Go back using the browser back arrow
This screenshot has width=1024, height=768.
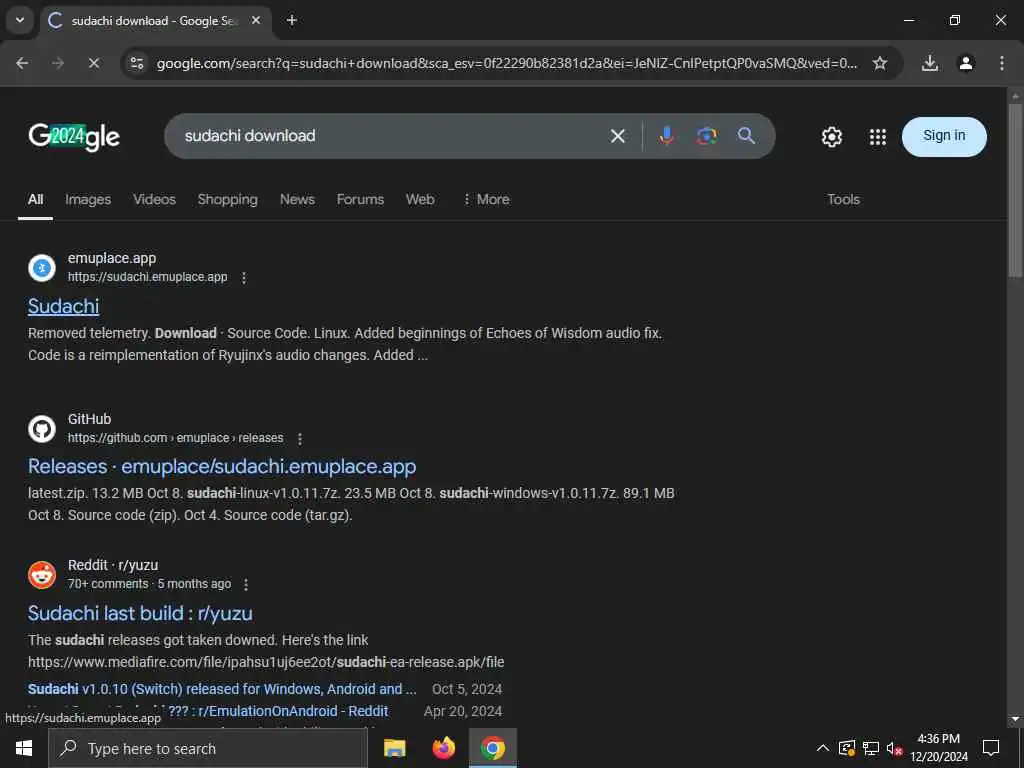click(x=22, y=63)
